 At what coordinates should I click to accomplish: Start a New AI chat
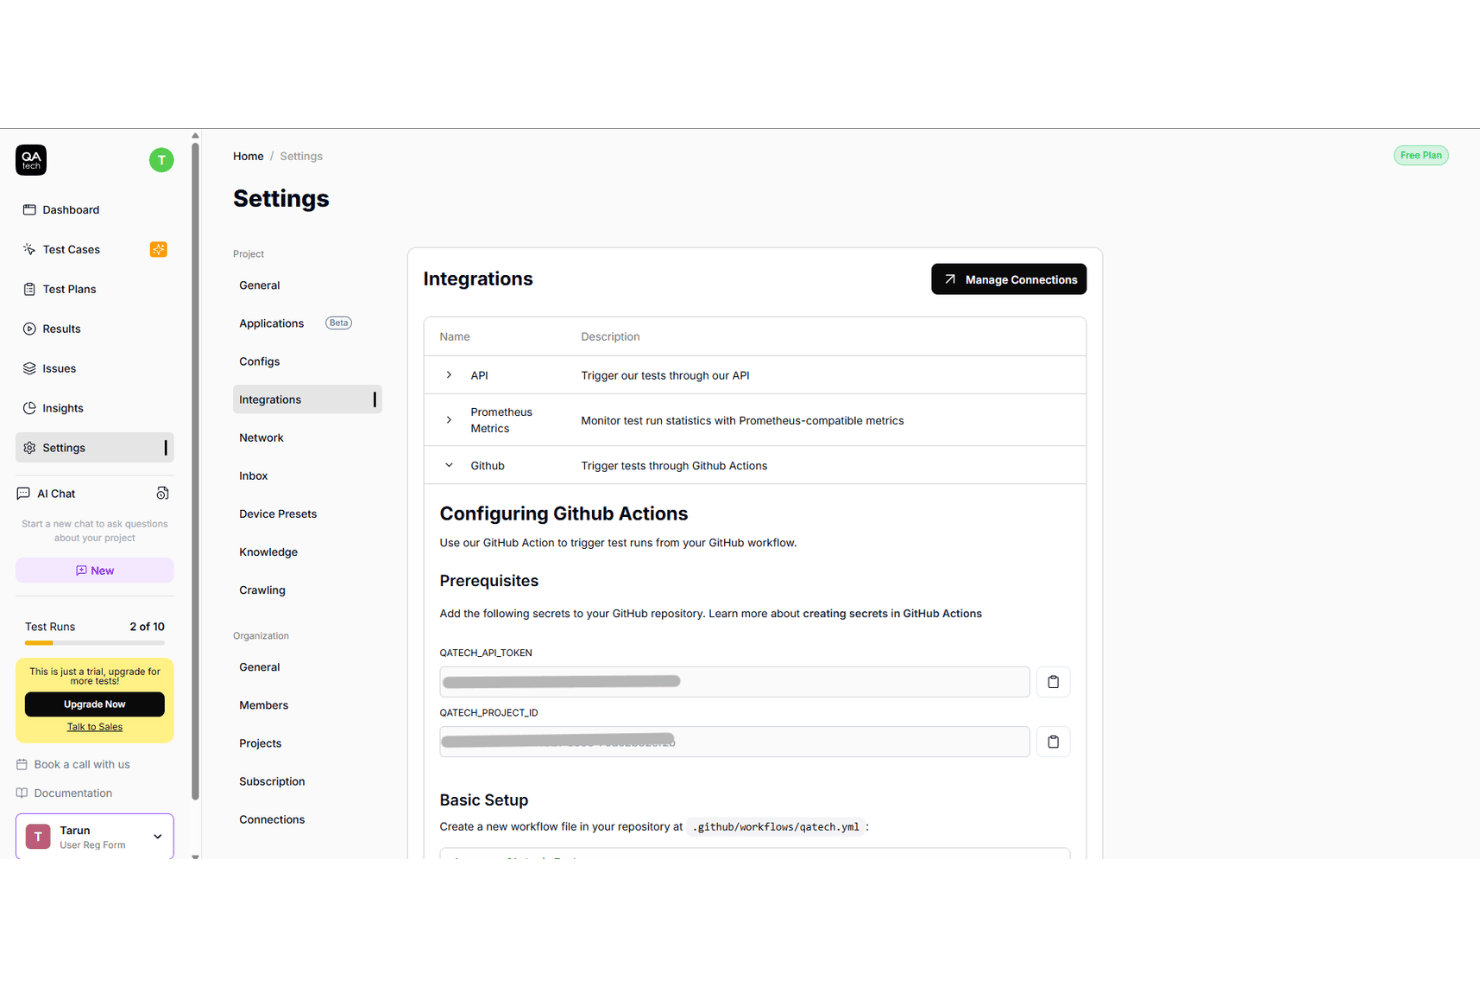tap(94, 571)
